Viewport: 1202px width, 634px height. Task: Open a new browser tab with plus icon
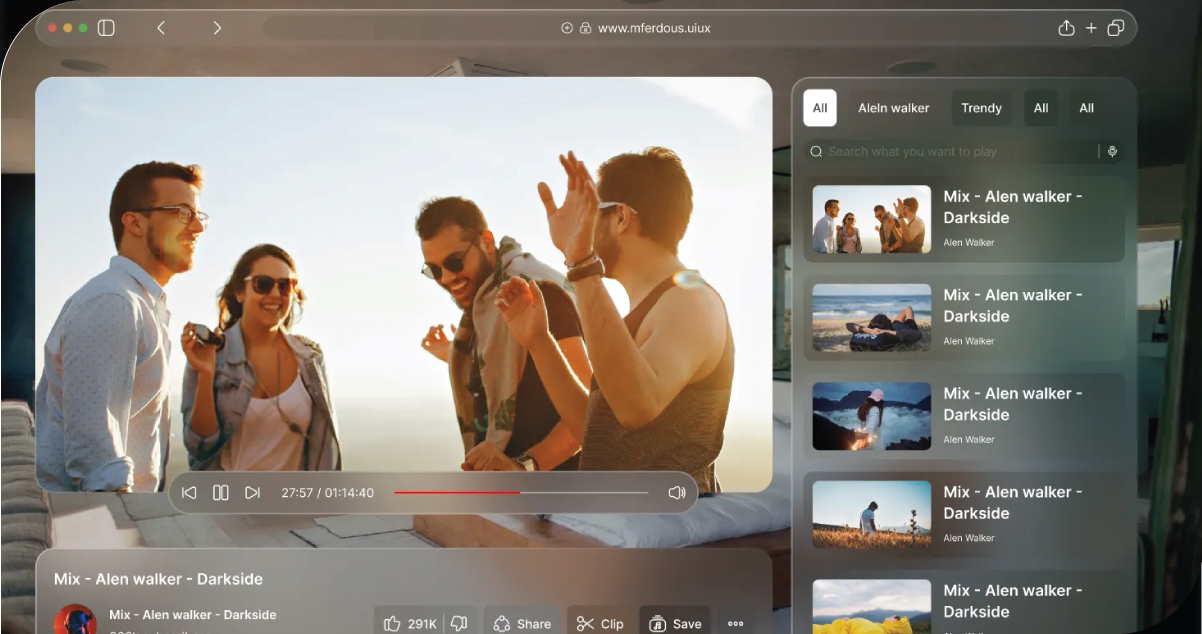click(x=1091, y=28)
